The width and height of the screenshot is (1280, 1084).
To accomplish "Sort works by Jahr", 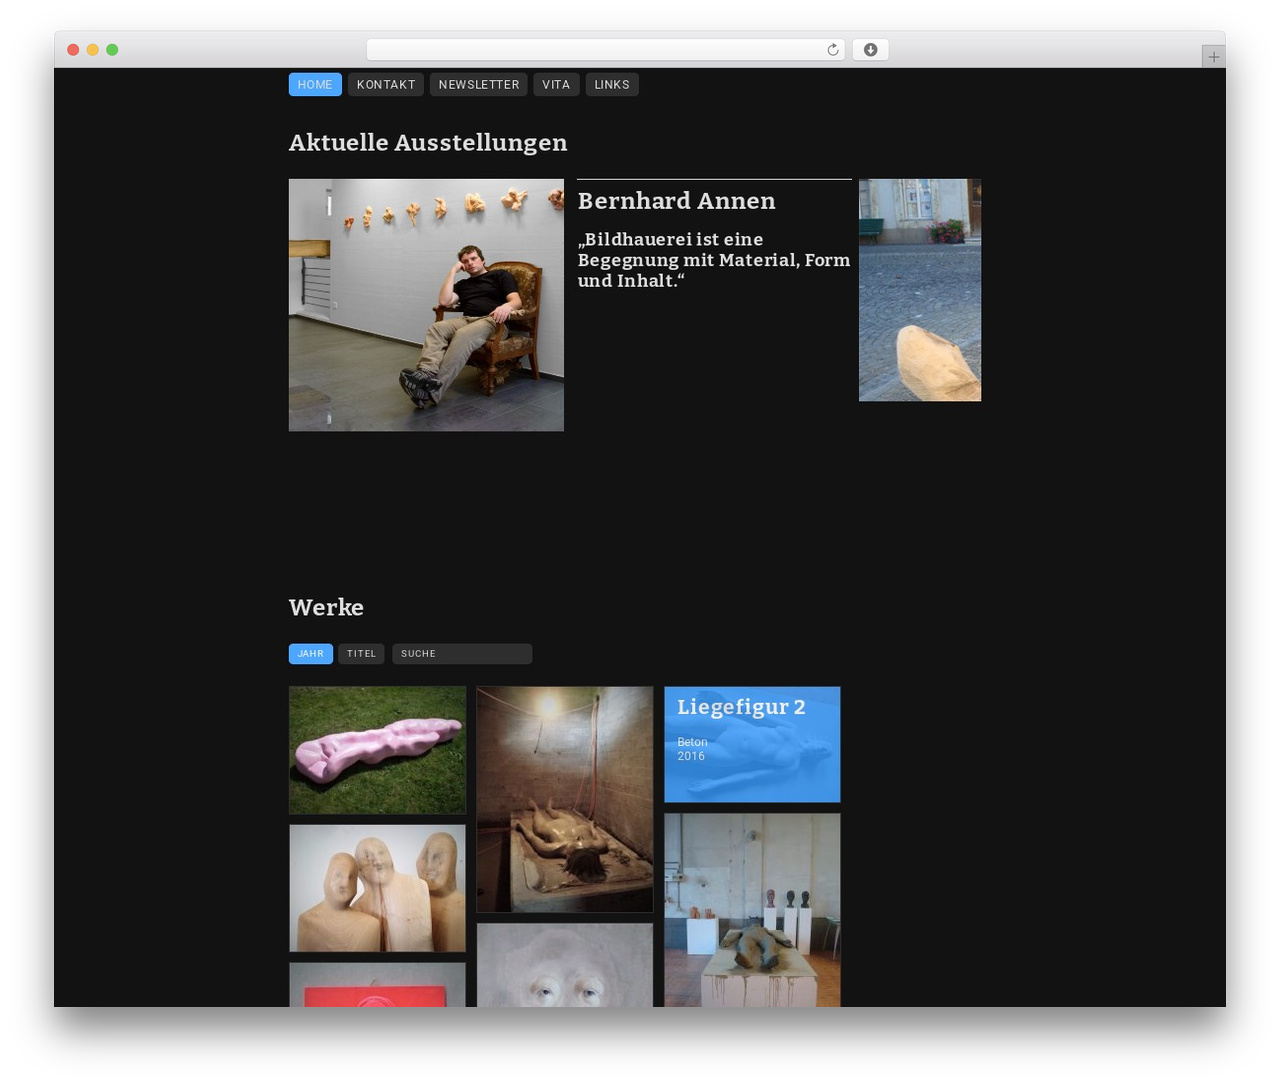I will 311,654.
